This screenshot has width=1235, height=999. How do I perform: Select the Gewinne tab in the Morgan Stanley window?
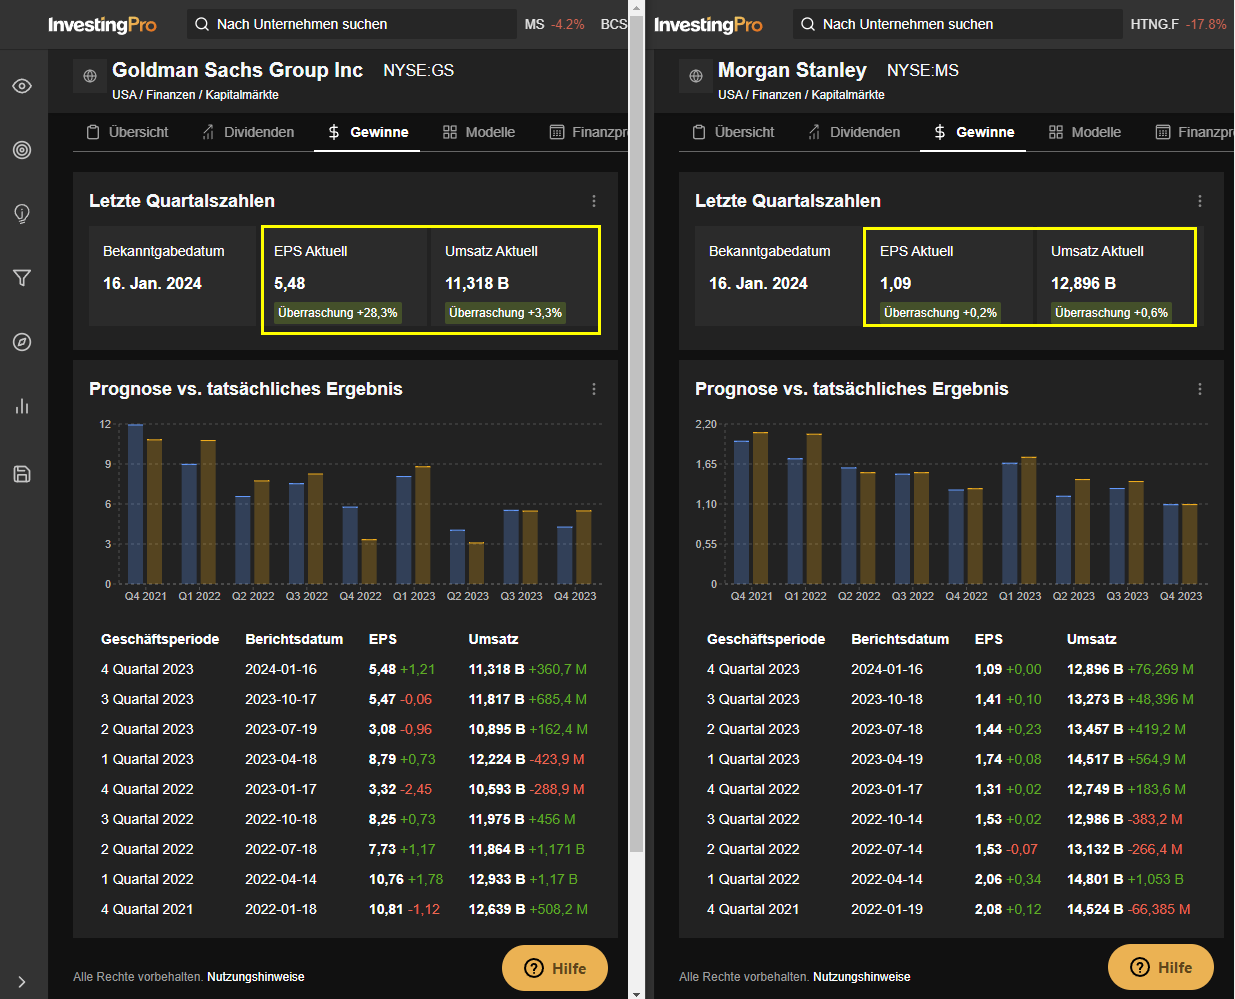click(973, 132)
